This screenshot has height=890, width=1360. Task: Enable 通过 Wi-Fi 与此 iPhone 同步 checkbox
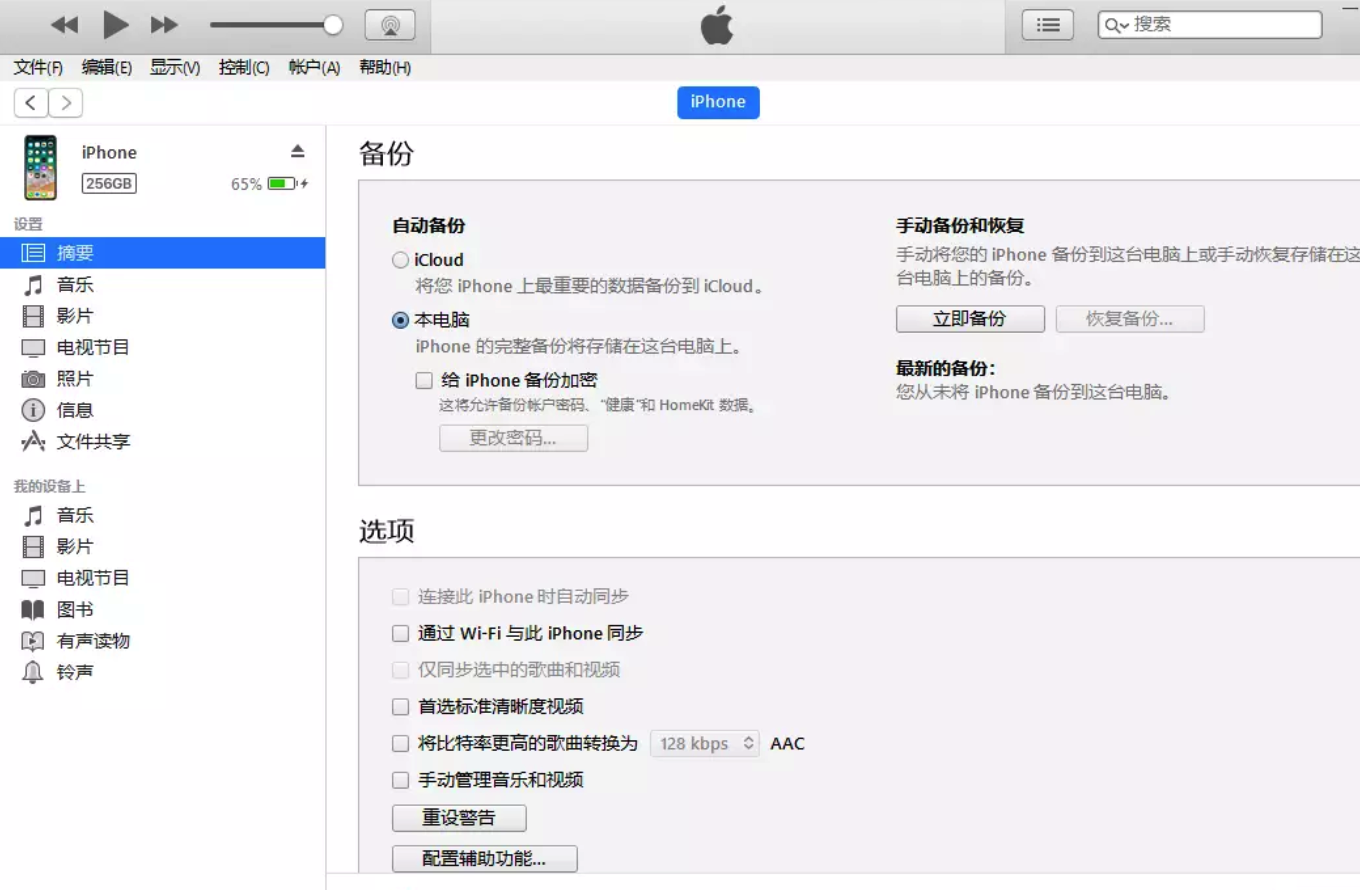coord(401,633)
